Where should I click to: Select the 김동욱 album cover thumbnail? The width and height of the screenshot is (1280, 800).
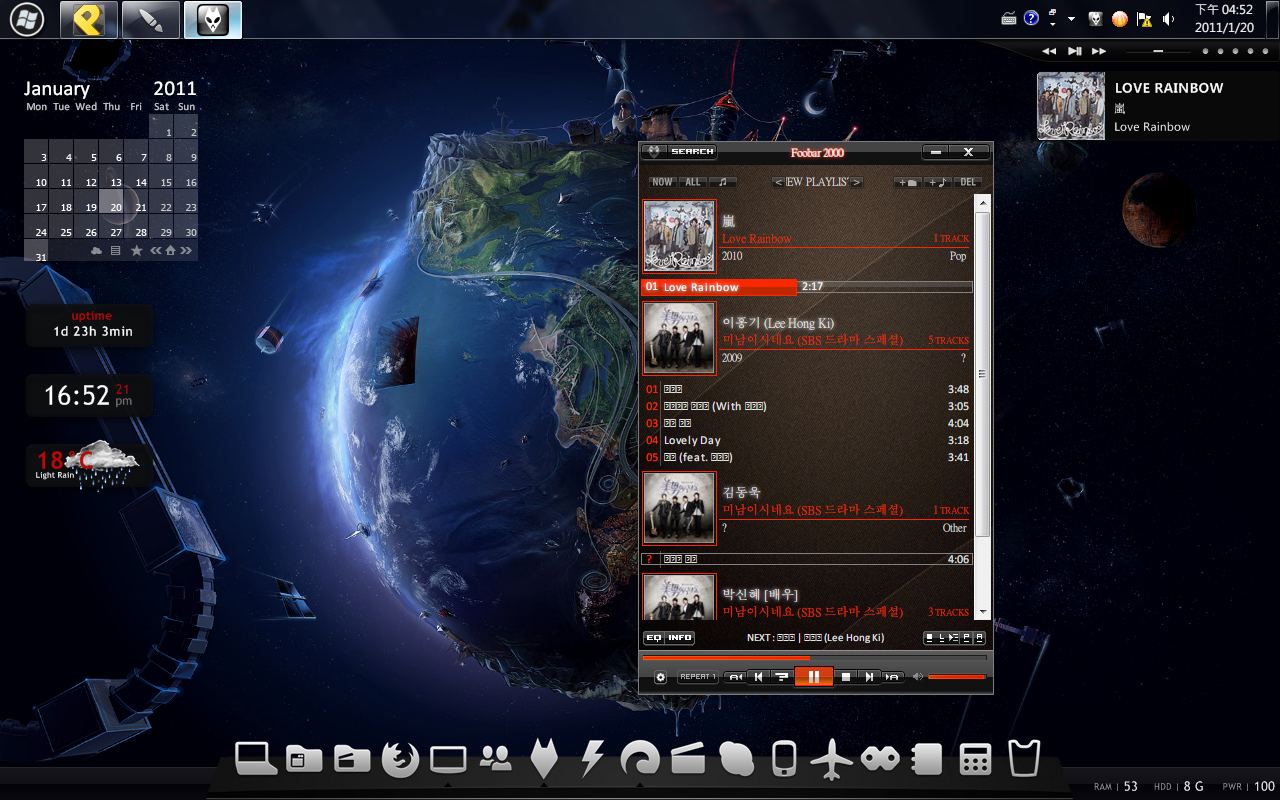[x=679, y=508]
